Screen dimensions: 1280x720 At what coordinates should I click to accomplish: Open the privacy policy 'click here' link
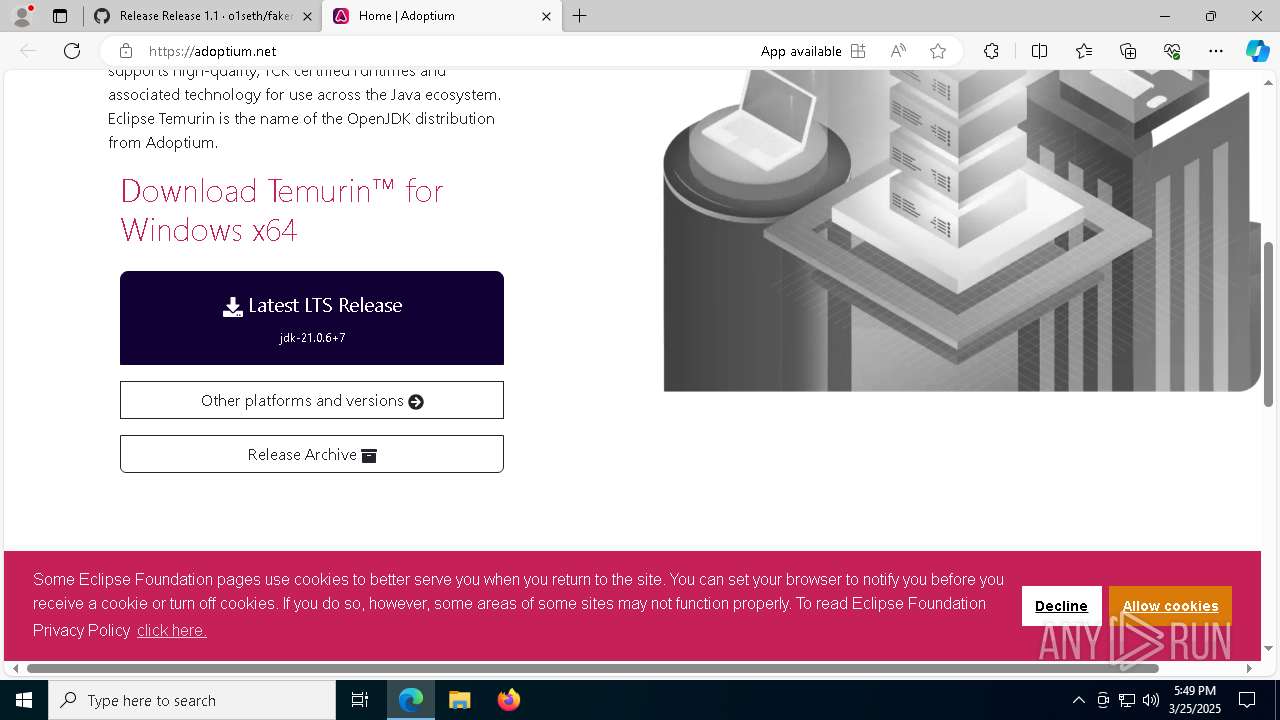(172, 630)
